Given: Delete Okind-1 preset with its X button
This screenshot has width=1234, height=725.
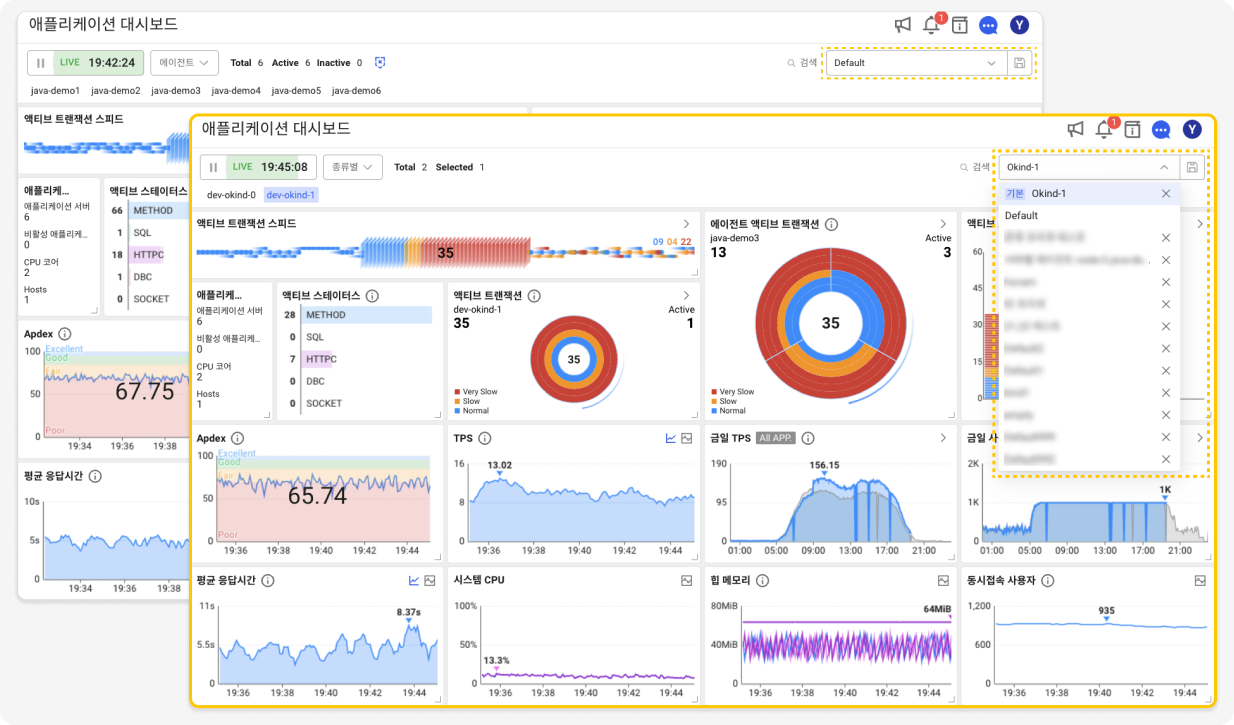Looking at the screenshot, I should pyautogui.click(x=1166, y=194).
